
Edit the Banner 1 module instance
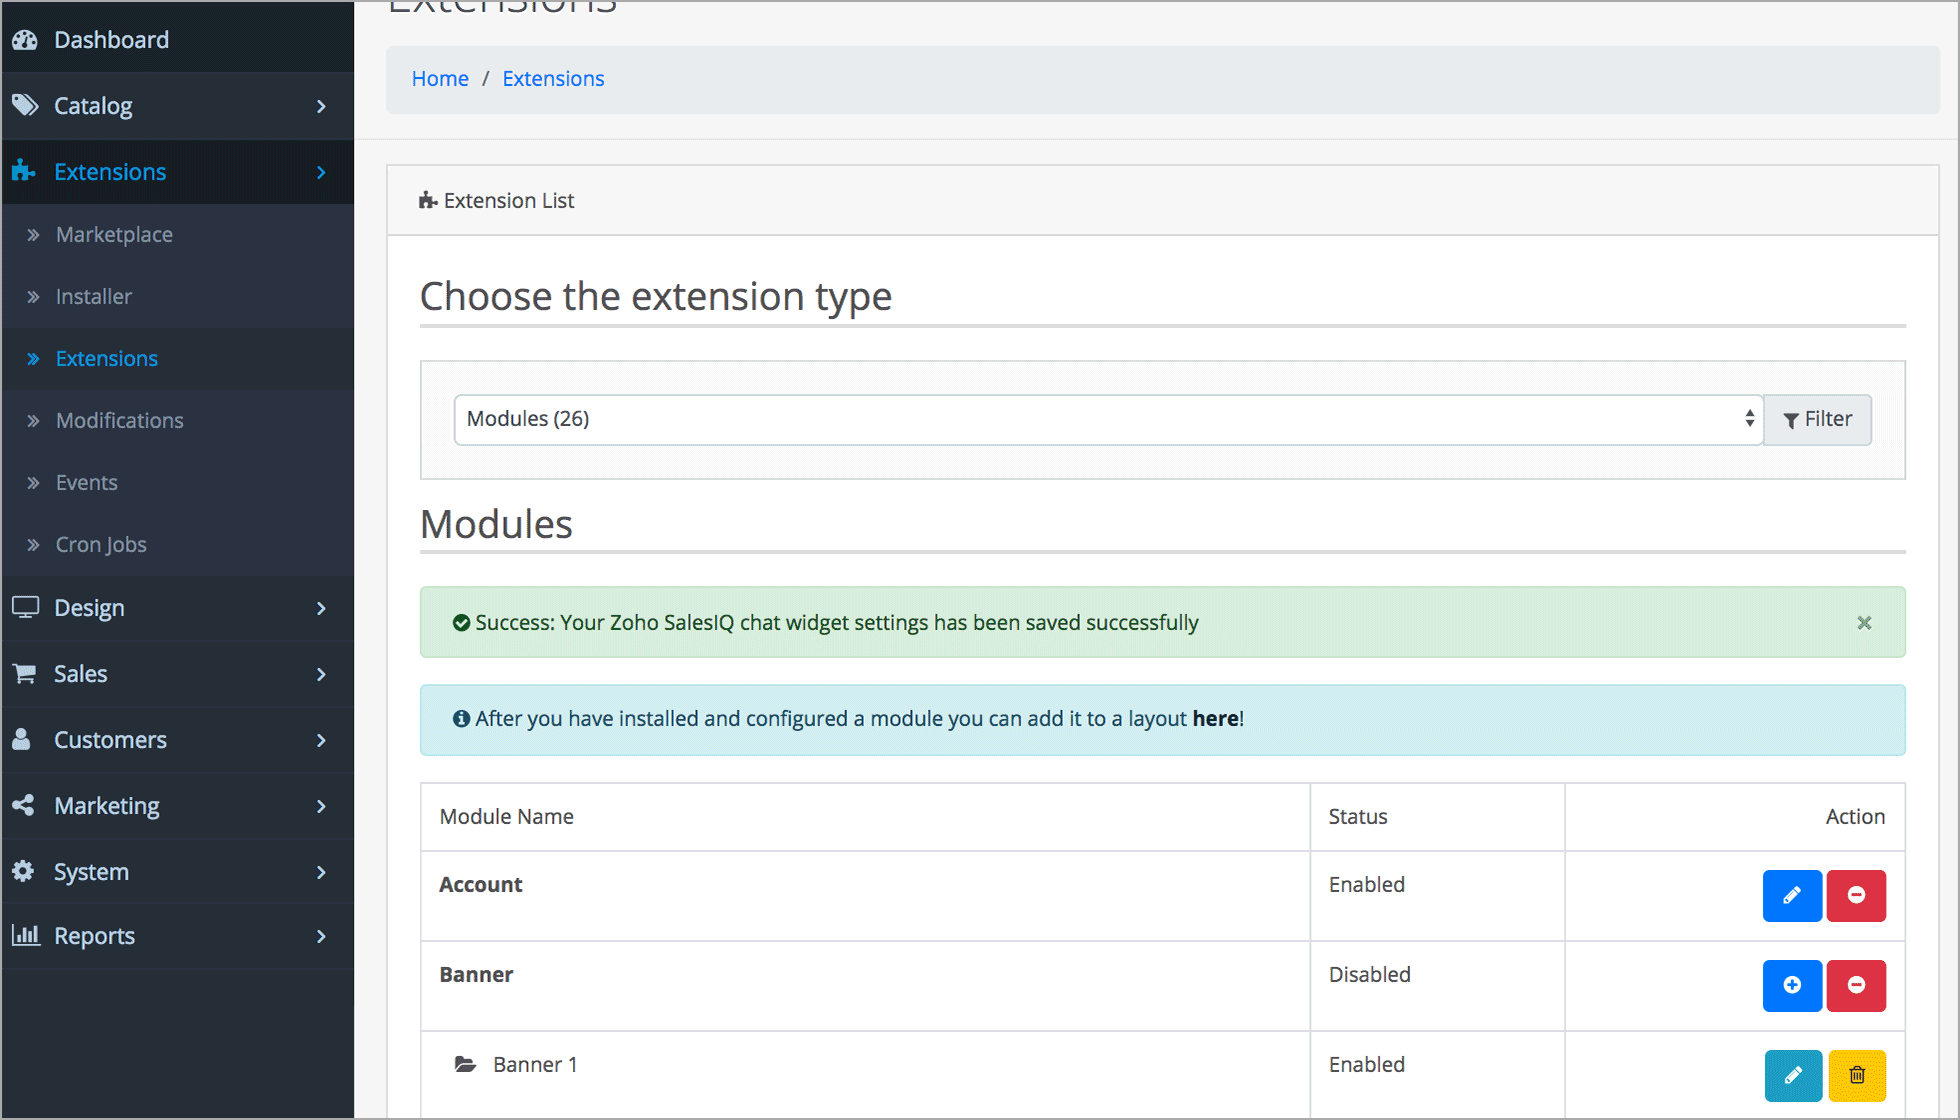pos(1792,1075)
